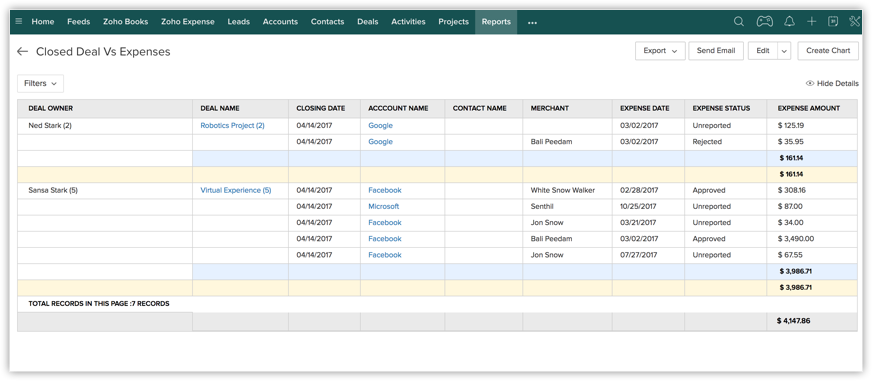This screenshot has height=381, width=872.
Task: Open the calendar icon in top bar
Action: (833, 22)
